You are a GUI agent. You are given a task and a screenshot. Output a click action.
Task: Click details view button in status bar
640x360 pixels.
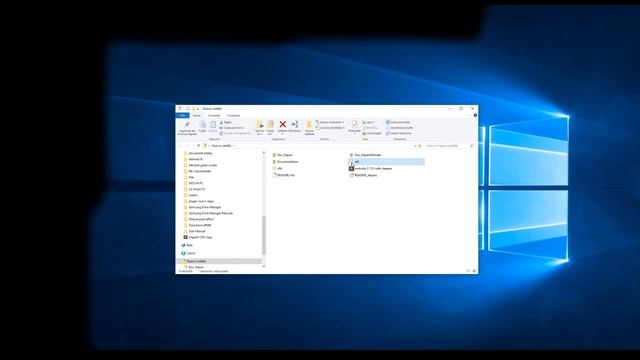[469, 271]
